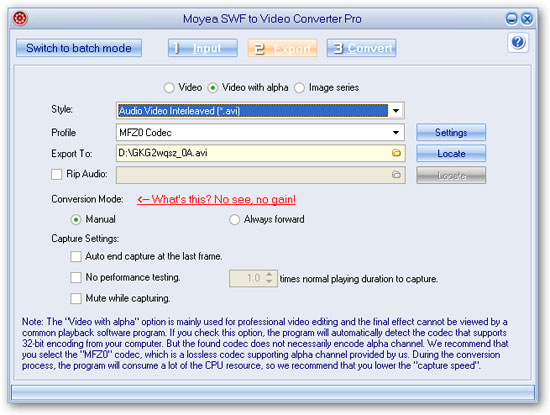This screenshot has height=415, width=550.
Task: Enable the Rip Audio checkbox
Action: pyautogui.click(x=56, y=174)
